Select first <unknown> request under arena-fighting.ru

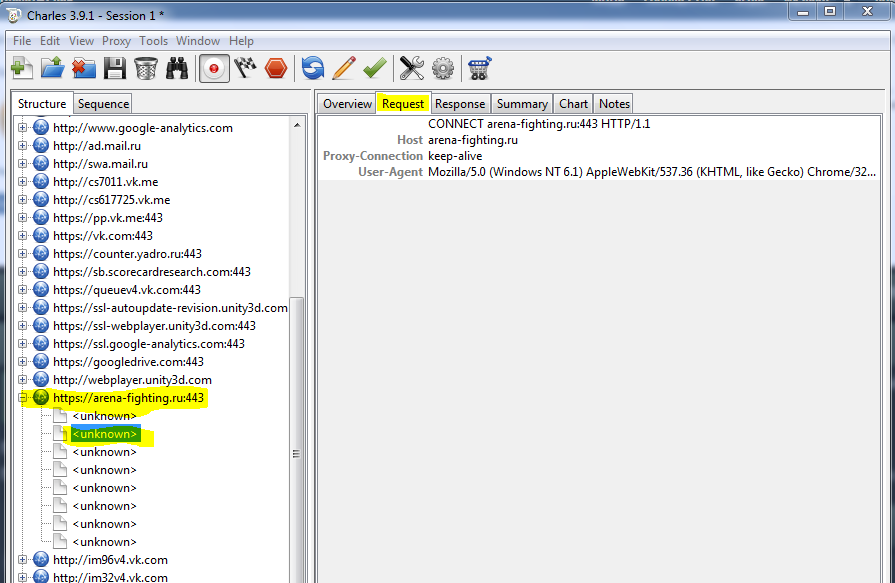[x=104, y=416]
